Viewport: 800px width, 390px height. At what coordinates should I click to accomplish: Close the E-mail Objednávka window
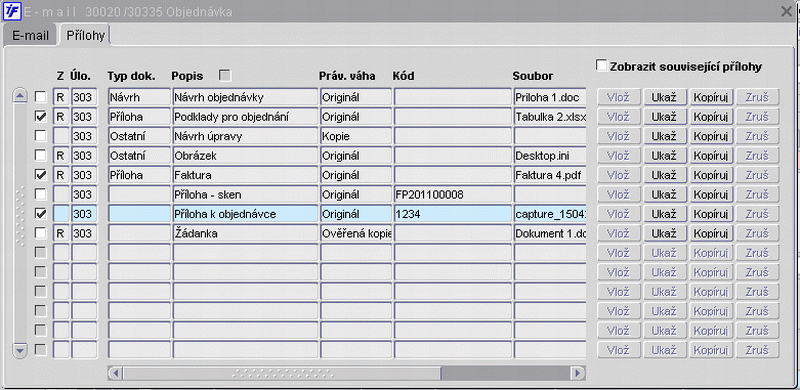click(787, 11)
